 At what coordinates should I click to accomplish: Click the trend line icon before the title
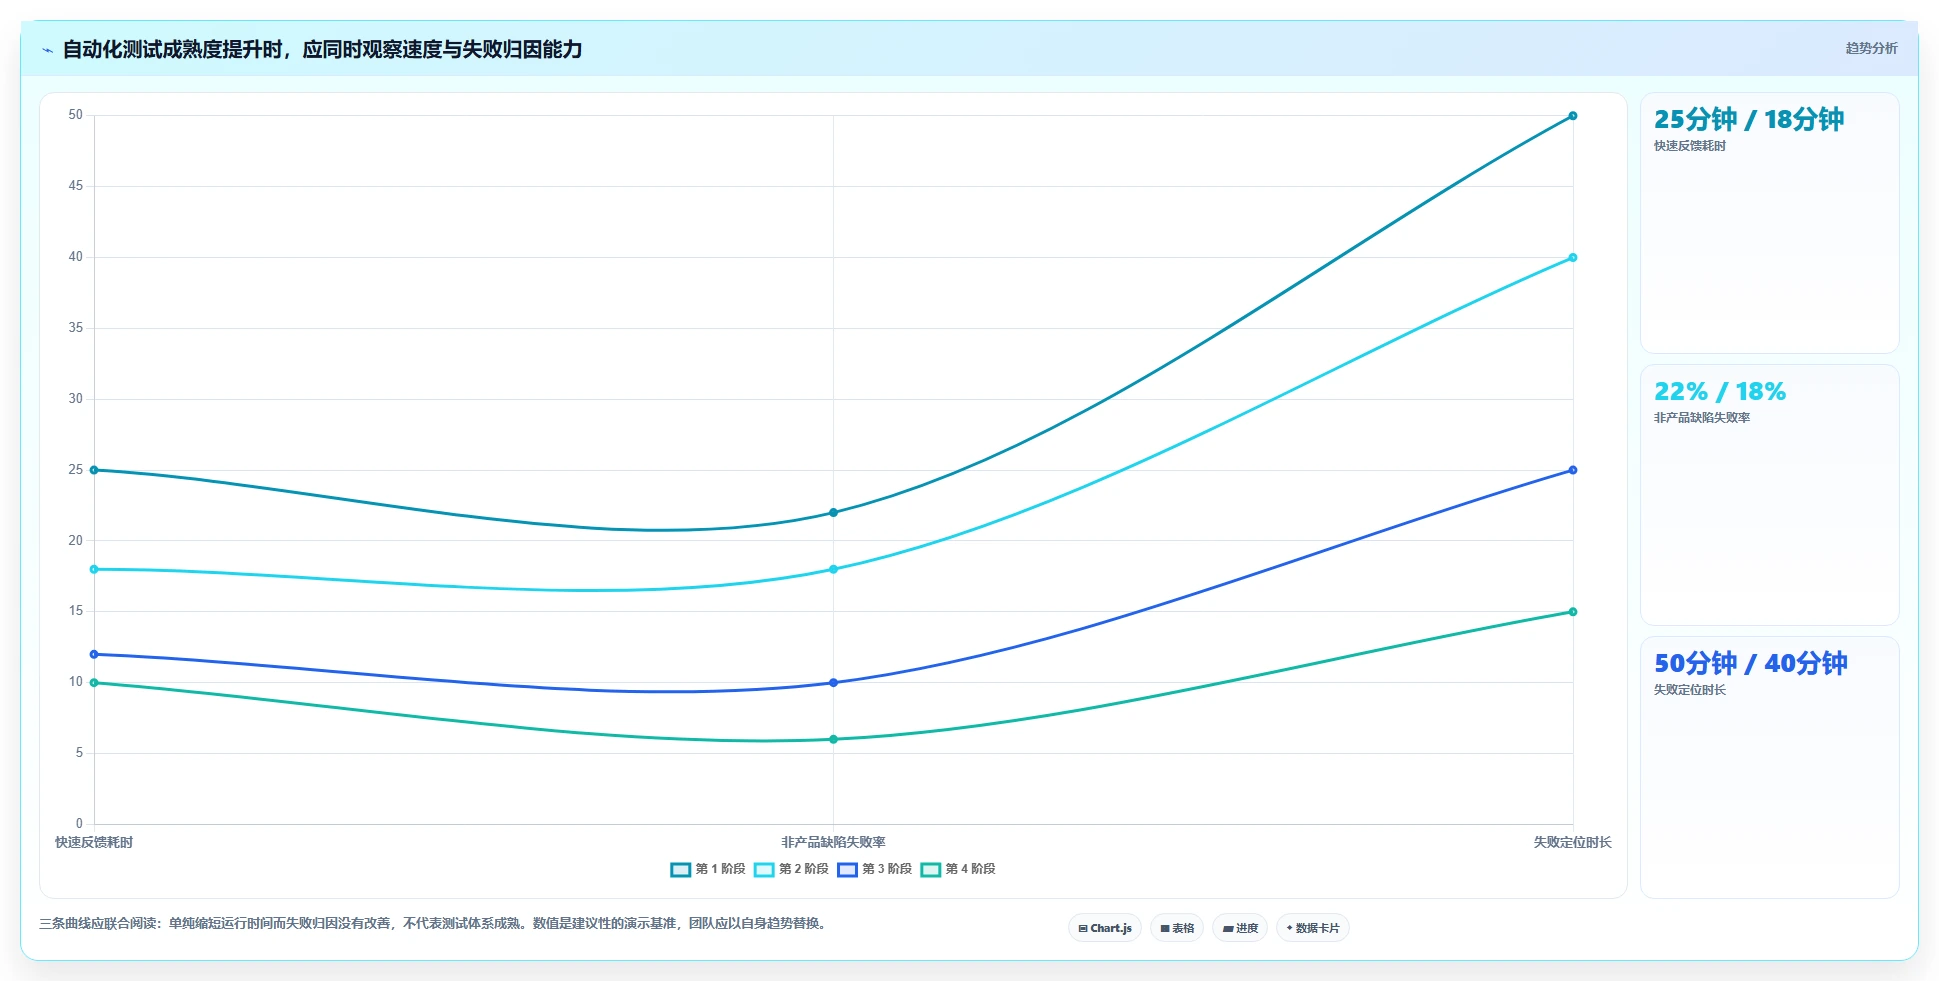(x=47, y=50)
